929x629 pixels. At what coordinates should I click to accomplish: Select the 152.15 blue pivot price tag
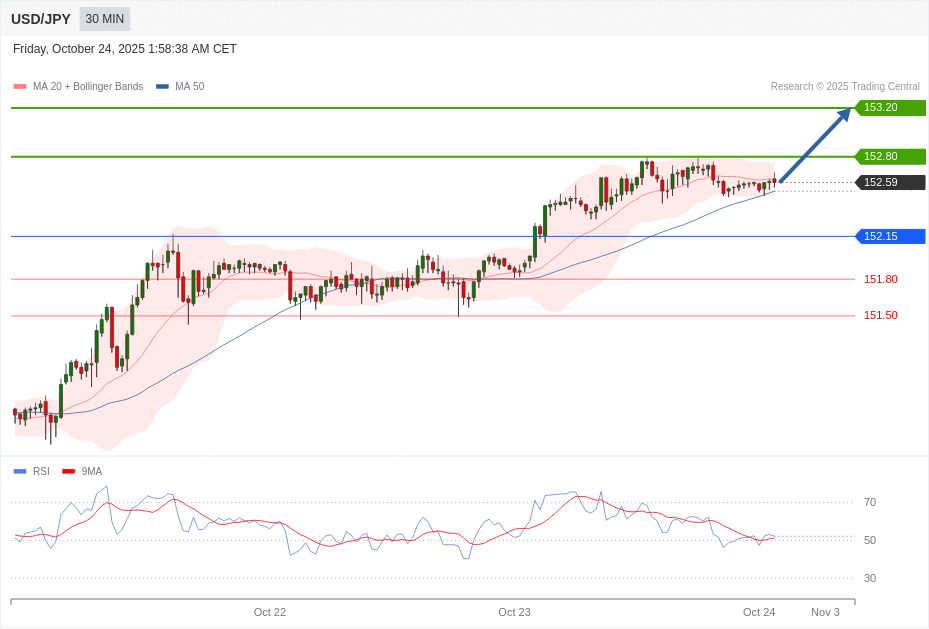pyautogui.click(x=890, y=236)
